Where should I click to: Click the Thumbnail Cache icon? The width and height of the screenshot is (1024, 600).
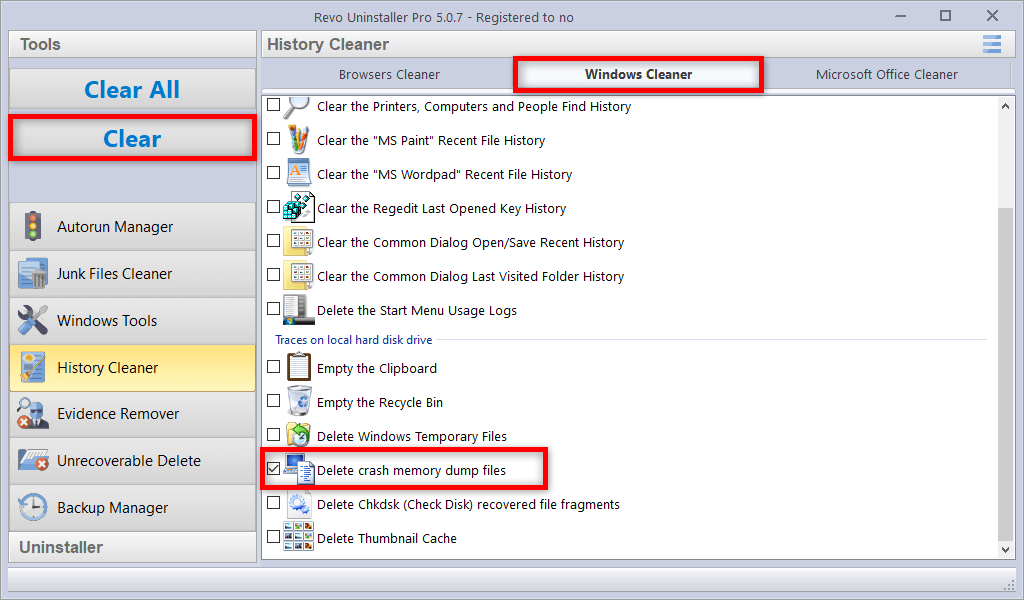click(298, 537)
